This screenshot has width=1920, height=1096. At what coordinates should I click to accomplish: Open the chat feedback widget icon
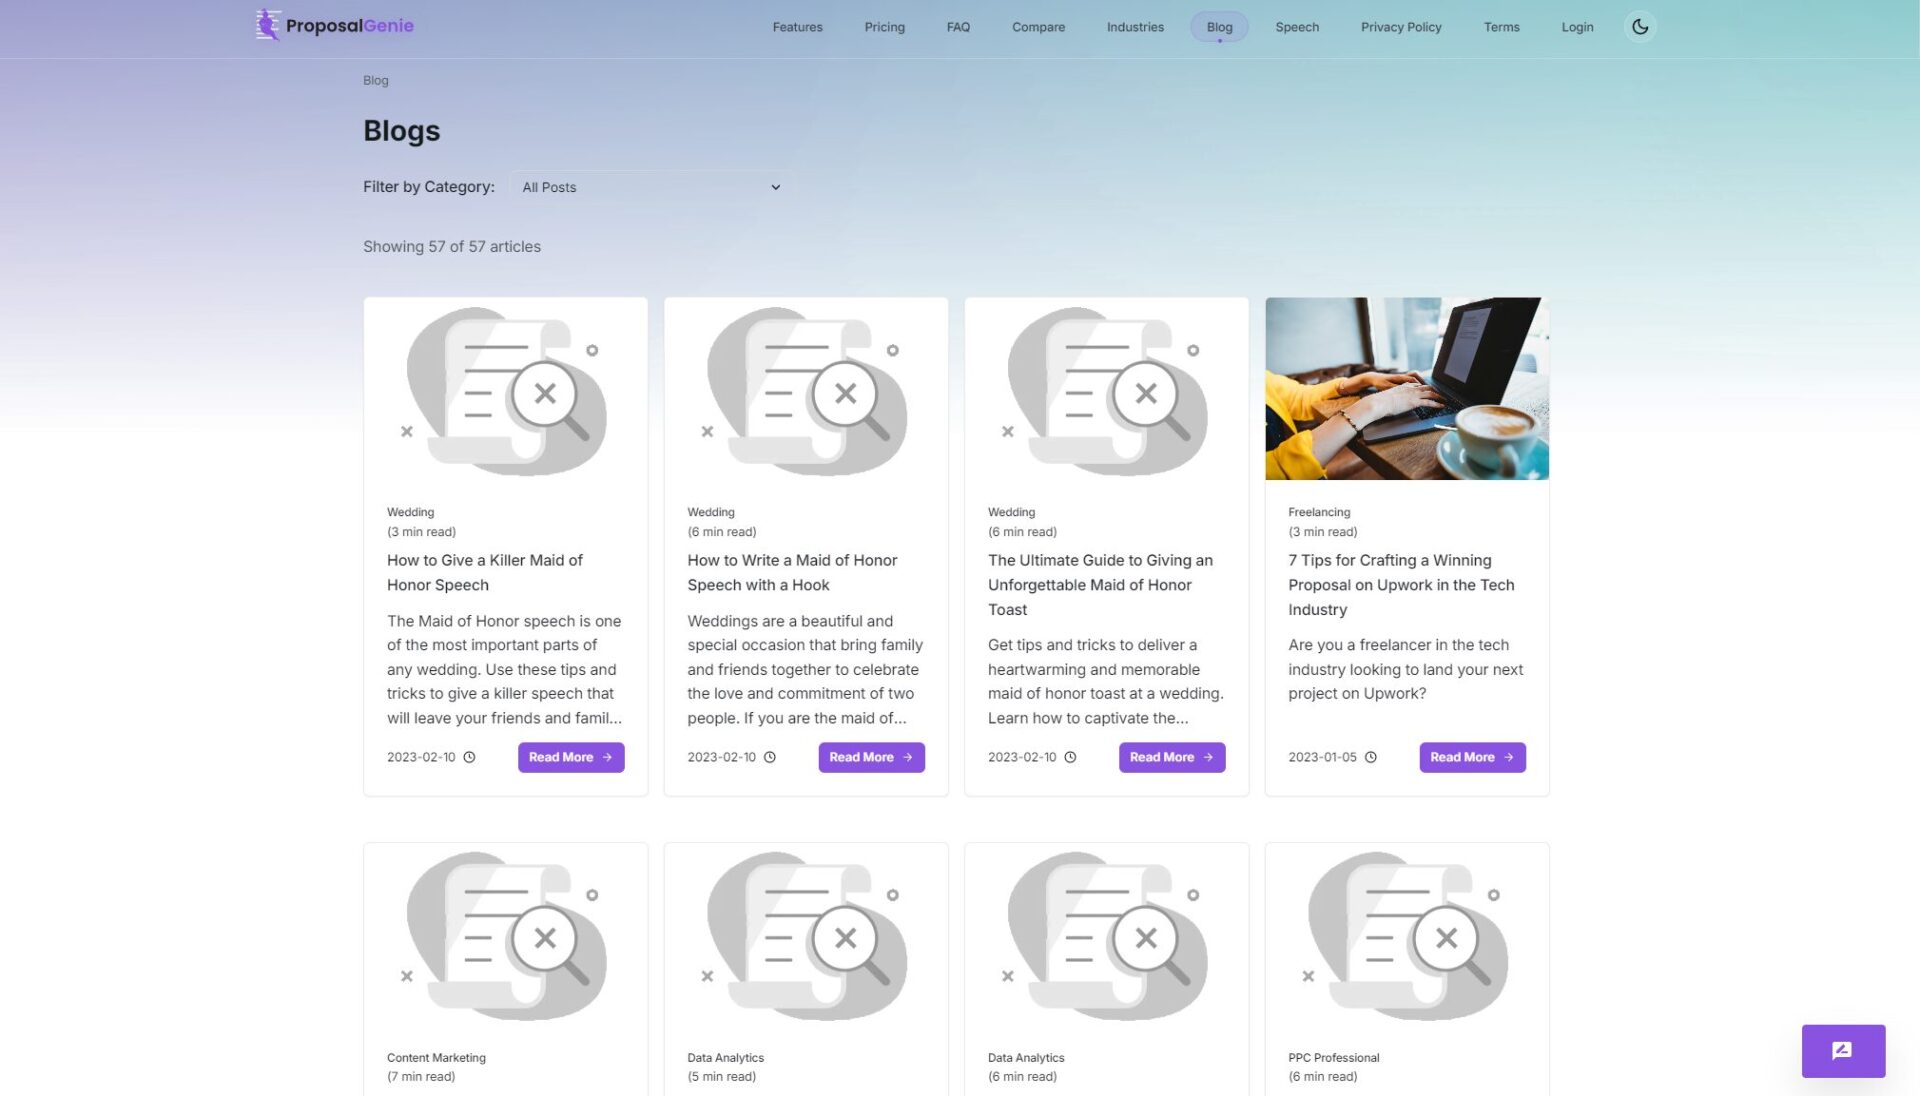click(x=1842, y=1050)
